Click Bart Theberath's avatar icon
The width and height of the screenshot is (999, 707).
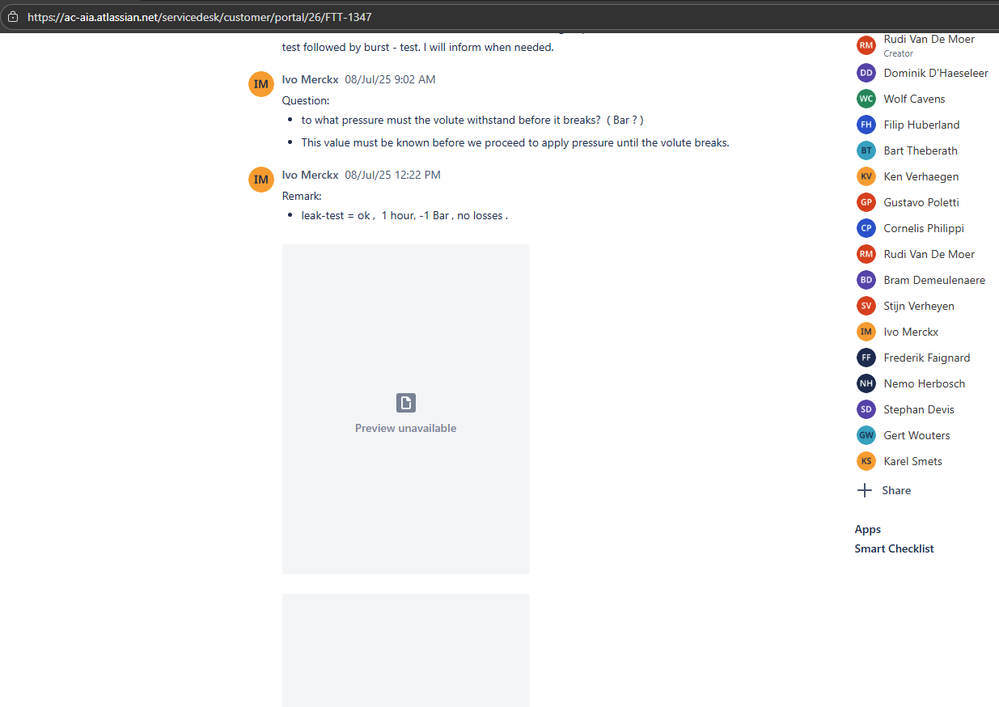tap(865, 150)
